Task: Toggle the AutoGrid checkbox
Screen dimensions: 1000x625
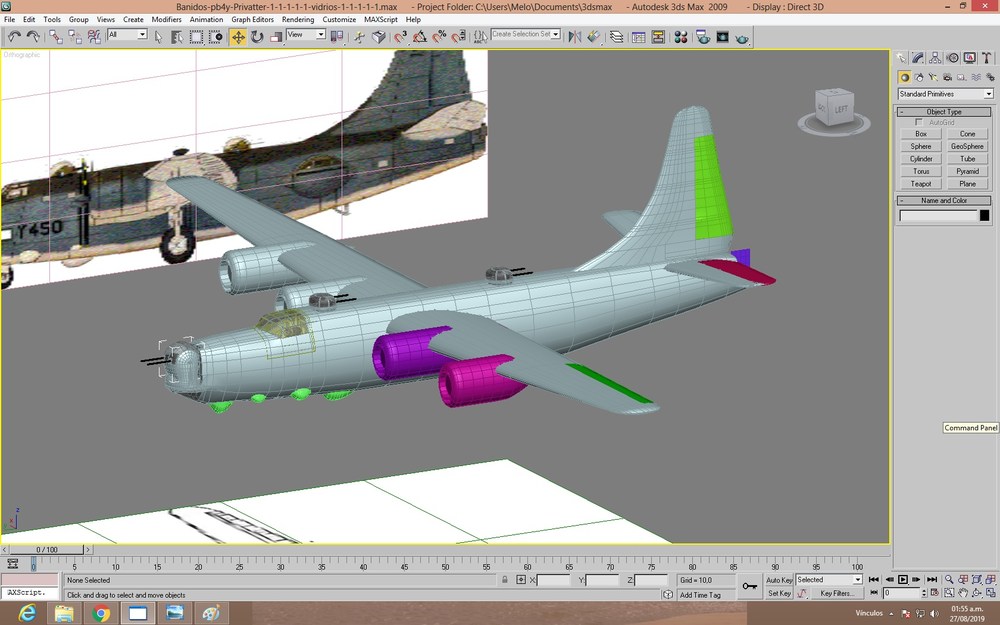Action: point(919,122)
